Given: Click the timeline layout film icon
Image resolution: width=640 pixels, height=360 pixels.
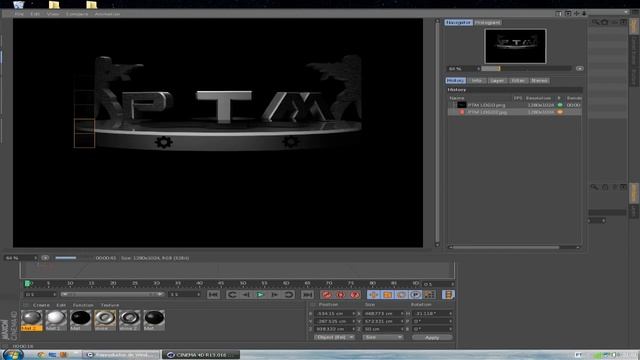Looking at the screenshot, I should tap(448, 294).
